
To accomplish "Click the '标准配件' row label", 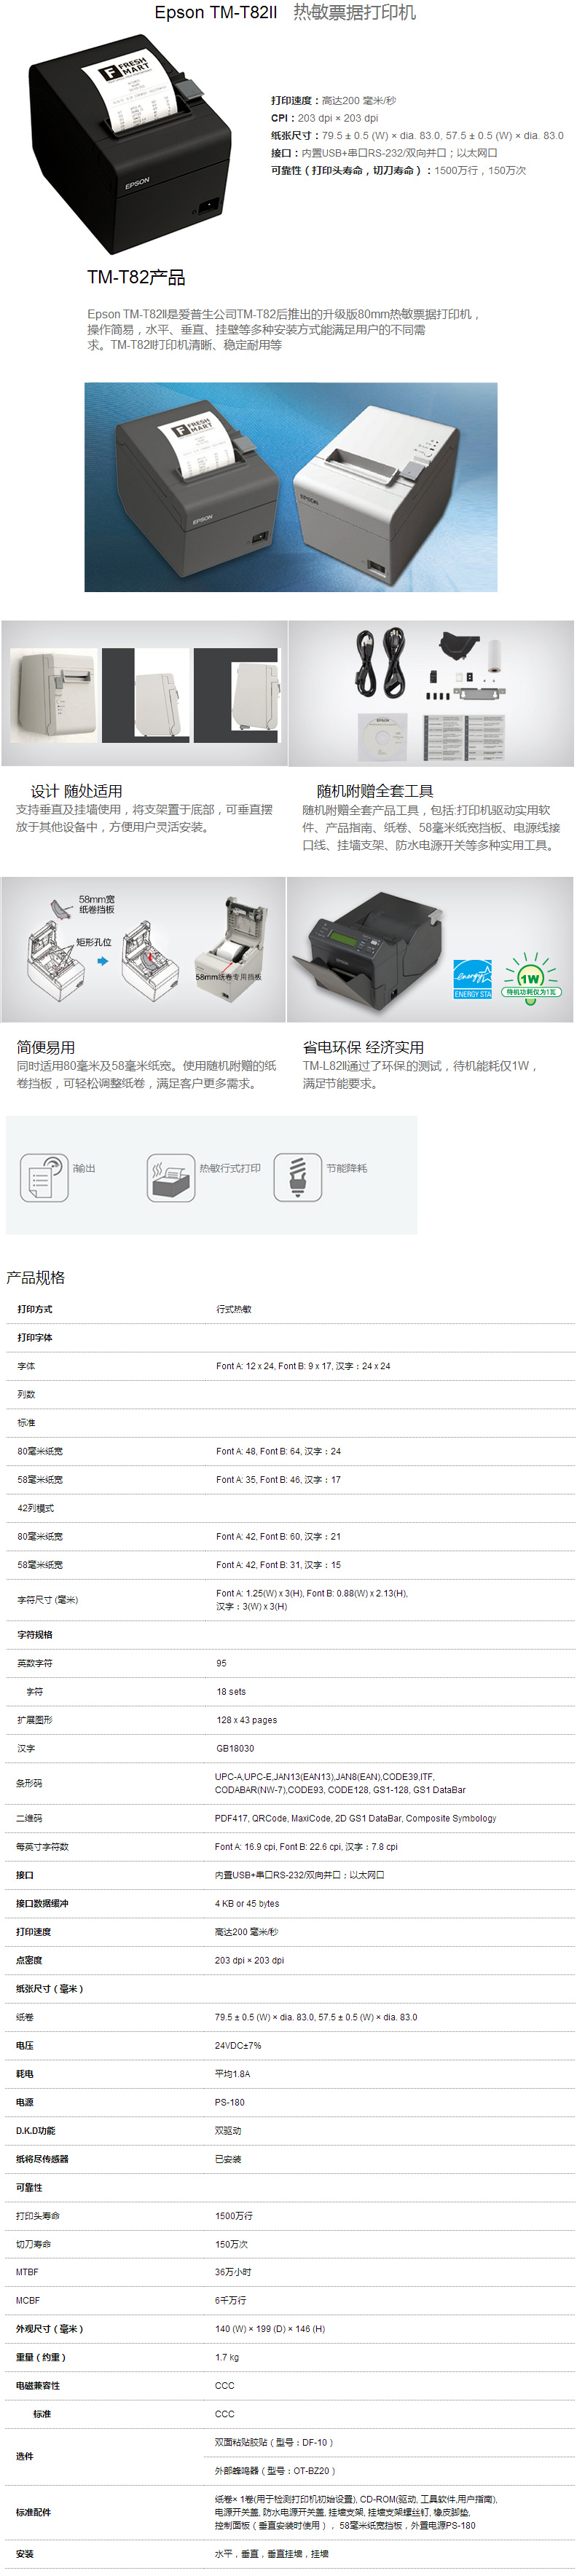I will point(33,2511).
